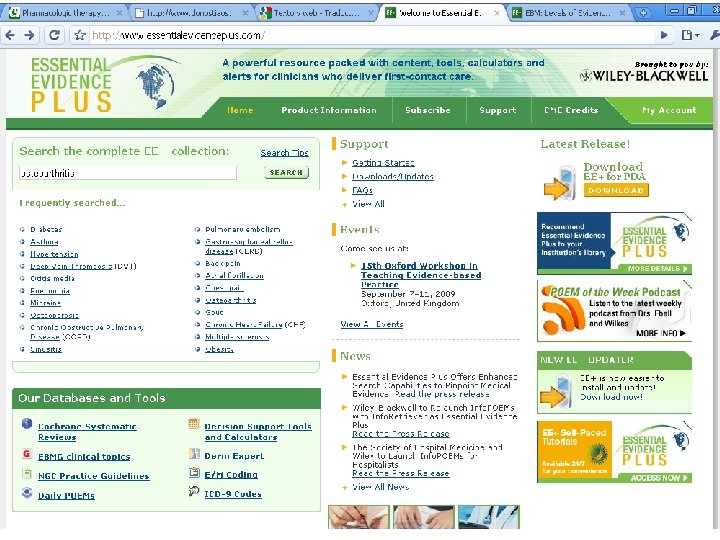The width and height of the screenshot is (720, 540).
Task: Open the FAQs support link
Action: click(x=362, y=190)
